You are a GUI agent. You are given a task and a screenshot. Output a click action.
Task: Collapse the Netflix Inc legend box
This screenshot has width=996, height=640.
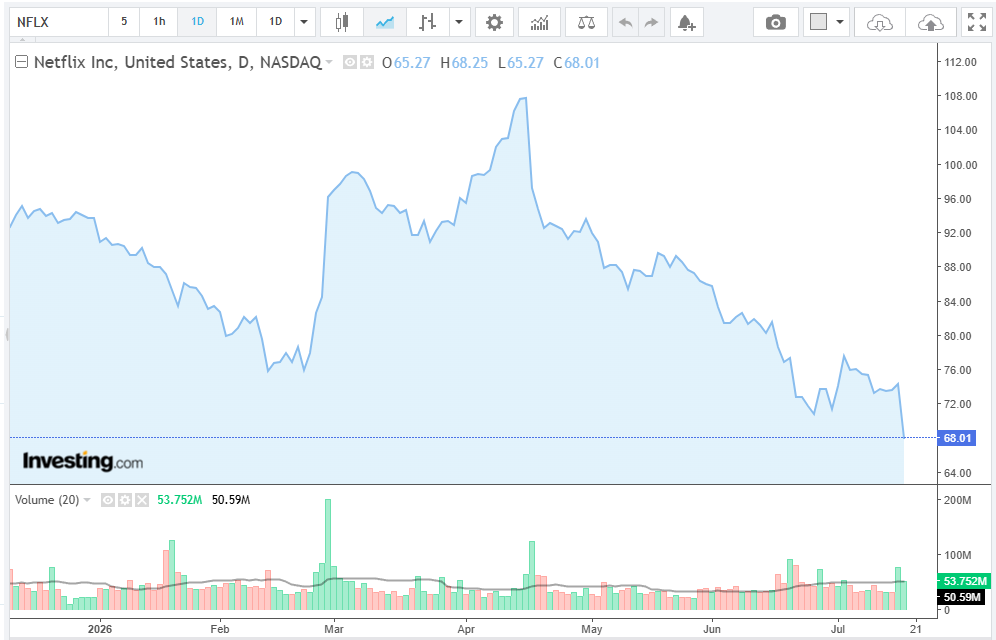[x=21, y=62]
